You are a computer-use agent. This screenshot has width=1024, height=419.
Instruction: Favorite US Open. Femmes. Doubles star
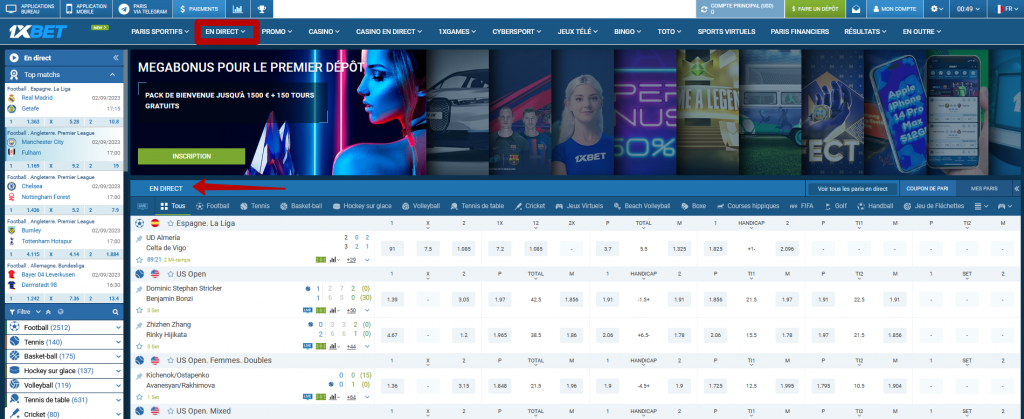pos(170,360)
